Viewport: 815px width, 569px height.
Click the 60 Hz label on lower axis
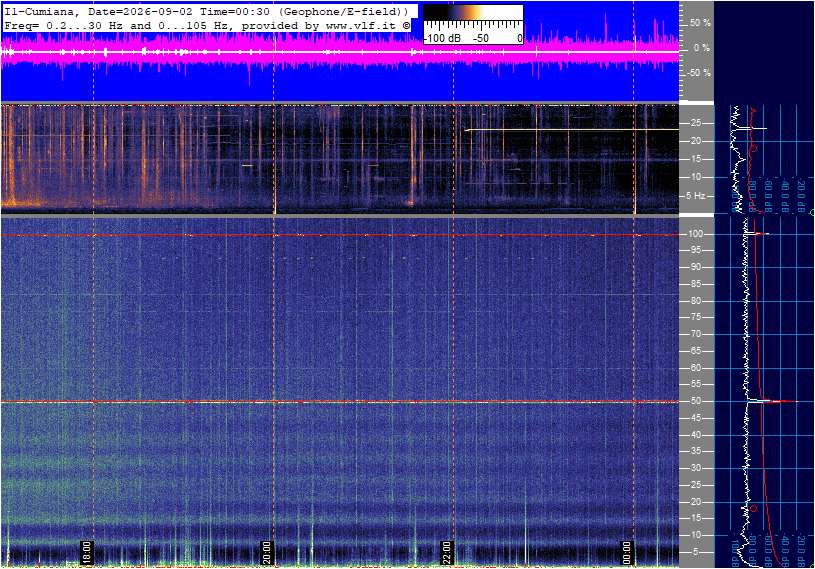[x=695, y=368]
